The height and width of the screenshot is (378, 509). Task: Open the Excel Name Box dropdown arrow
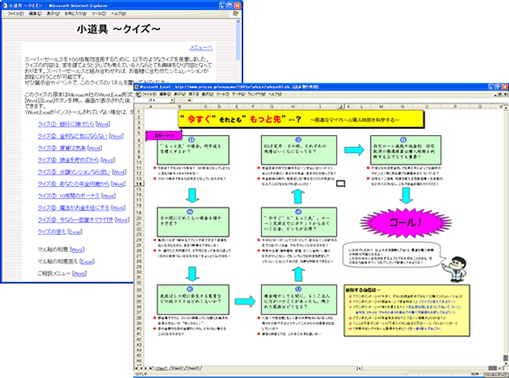172,100
